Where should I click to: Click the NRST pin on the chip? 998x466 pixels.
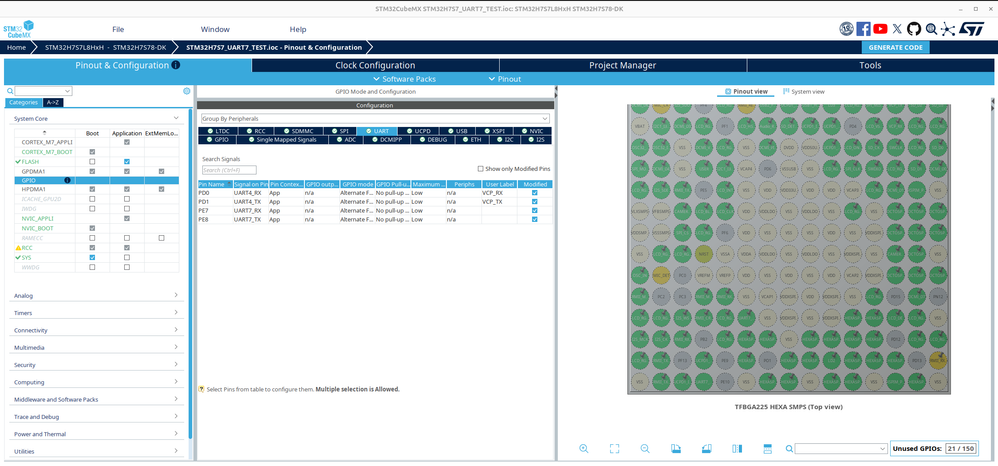tap(703, 253)
